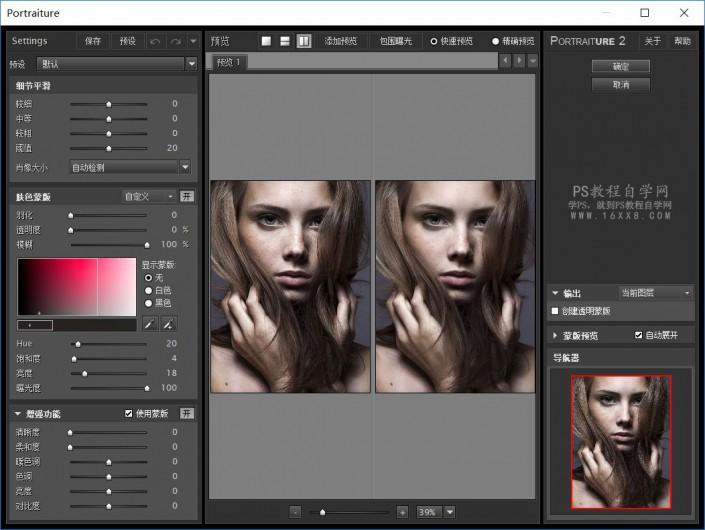Click the zoom in plus button
This screenshot has width=705, height=530.
(x=402, y=511)
